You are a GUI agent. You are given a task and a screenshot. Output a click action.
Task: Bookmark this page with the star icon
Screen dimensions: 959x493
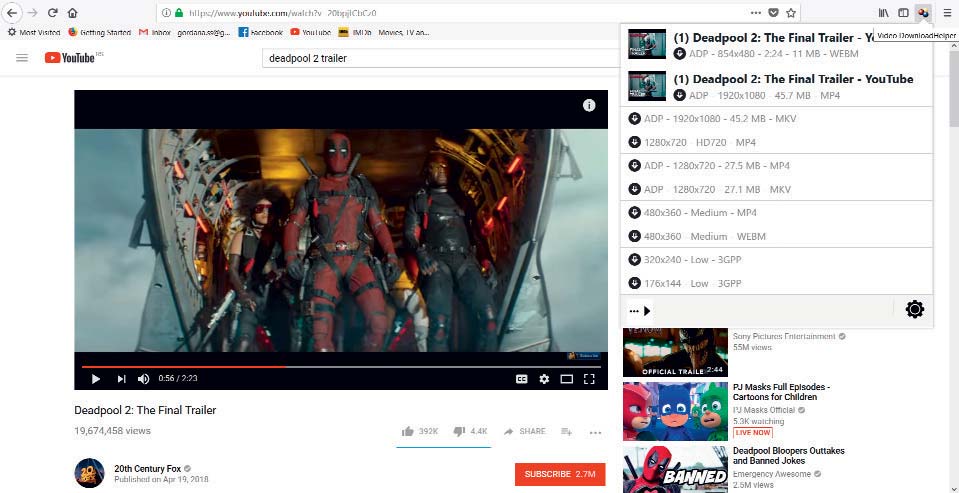click(x=791, y=13)
